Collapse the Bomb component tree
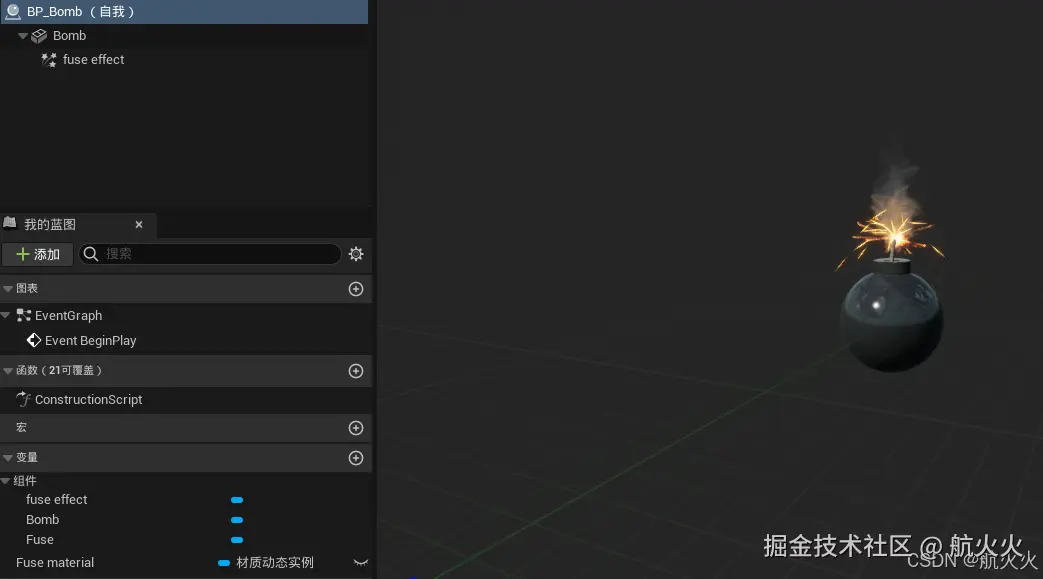Viewport: 1043px width, 579px height. (22, 35)
